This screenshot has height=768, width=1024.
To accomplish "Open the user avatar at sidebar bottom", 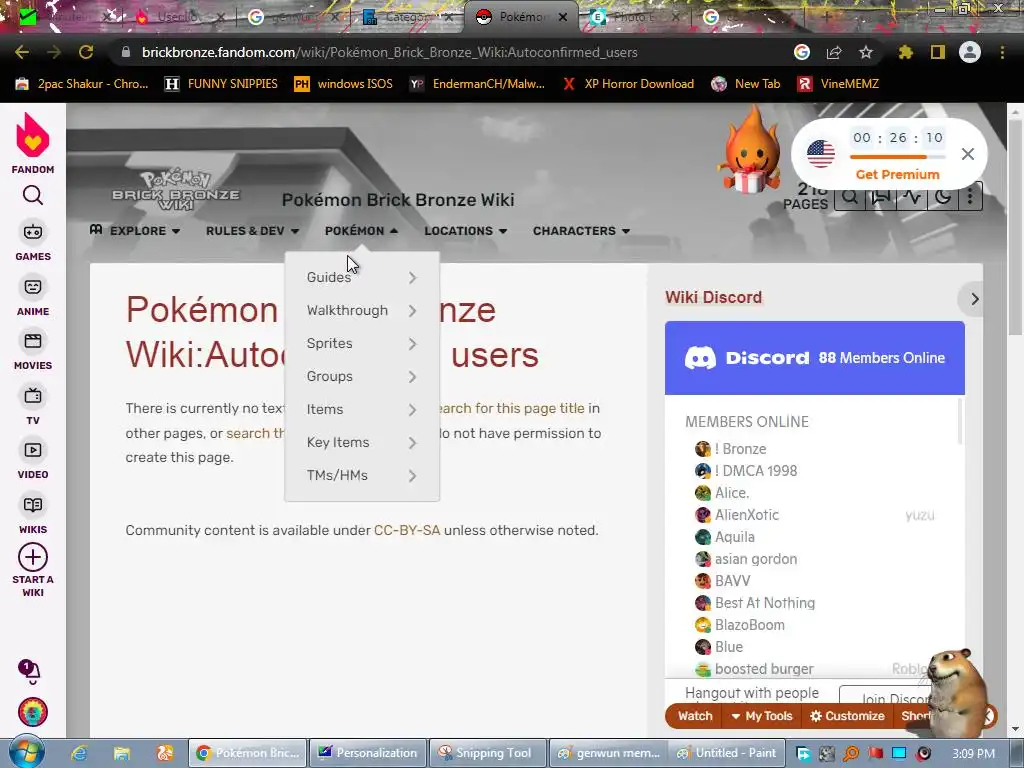I will pyautogui.click(x=33, y=712).
